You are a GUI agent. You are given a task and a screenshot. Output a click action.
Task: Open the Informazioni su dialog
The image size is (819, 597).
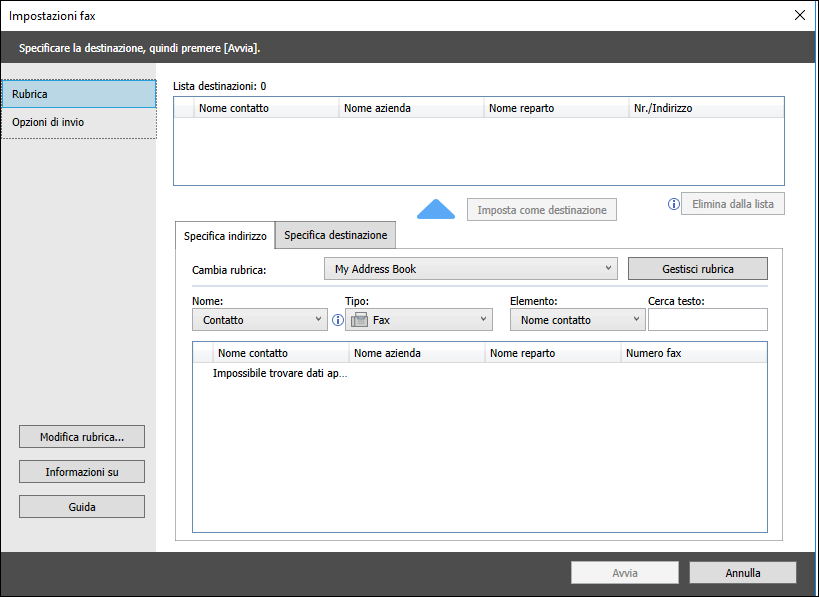(x=82, y=472)
